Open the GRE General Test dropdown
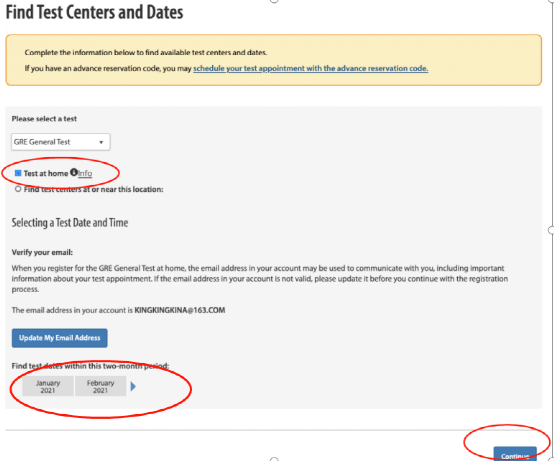554x461 pixels. pos(61,142)
